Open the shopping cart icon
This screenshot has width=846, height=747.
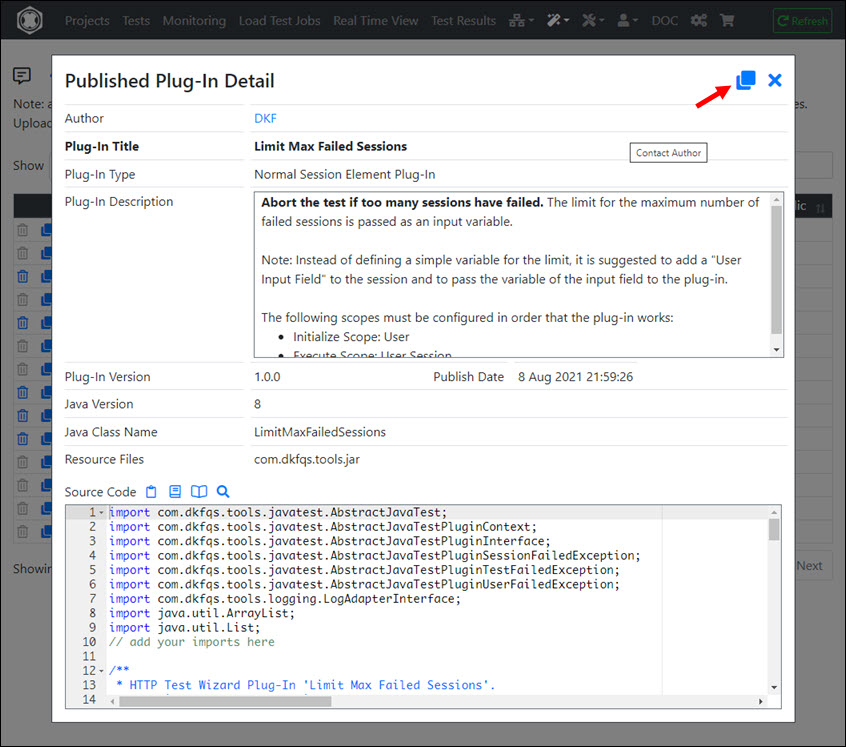click(x=727, y=21)
